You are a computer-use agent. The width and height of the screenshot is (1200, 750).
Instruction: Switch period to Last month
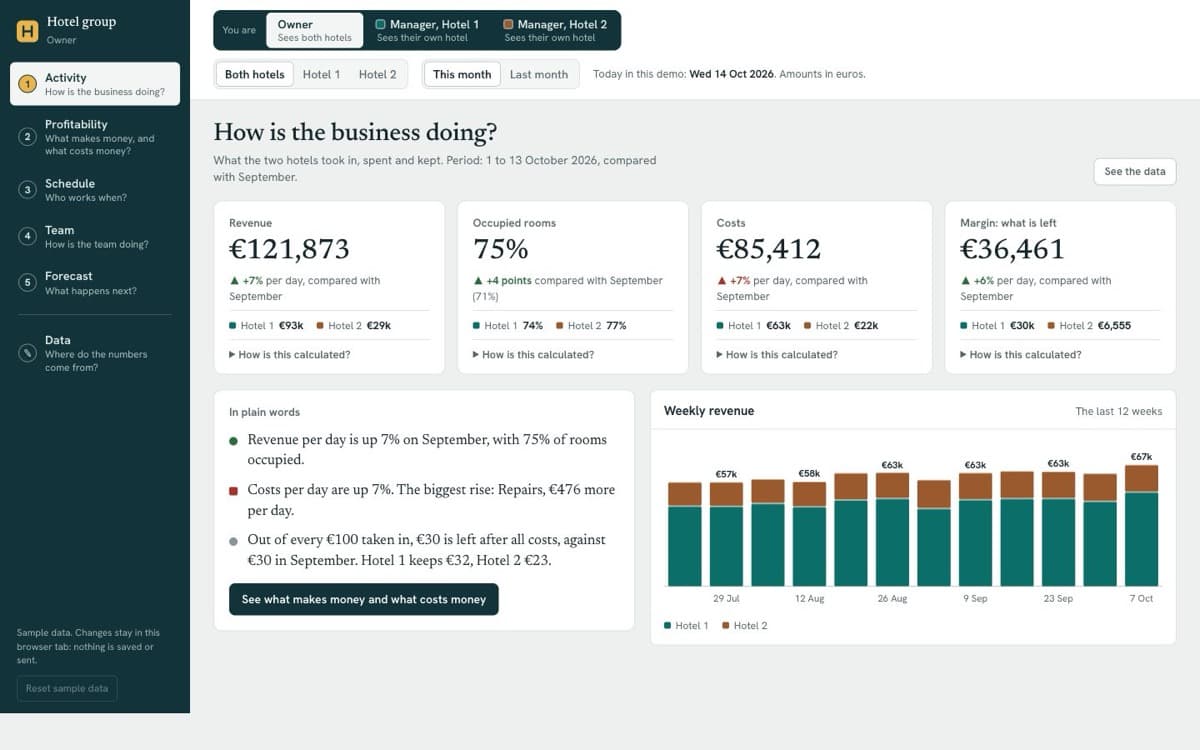(x=538, y=74)
